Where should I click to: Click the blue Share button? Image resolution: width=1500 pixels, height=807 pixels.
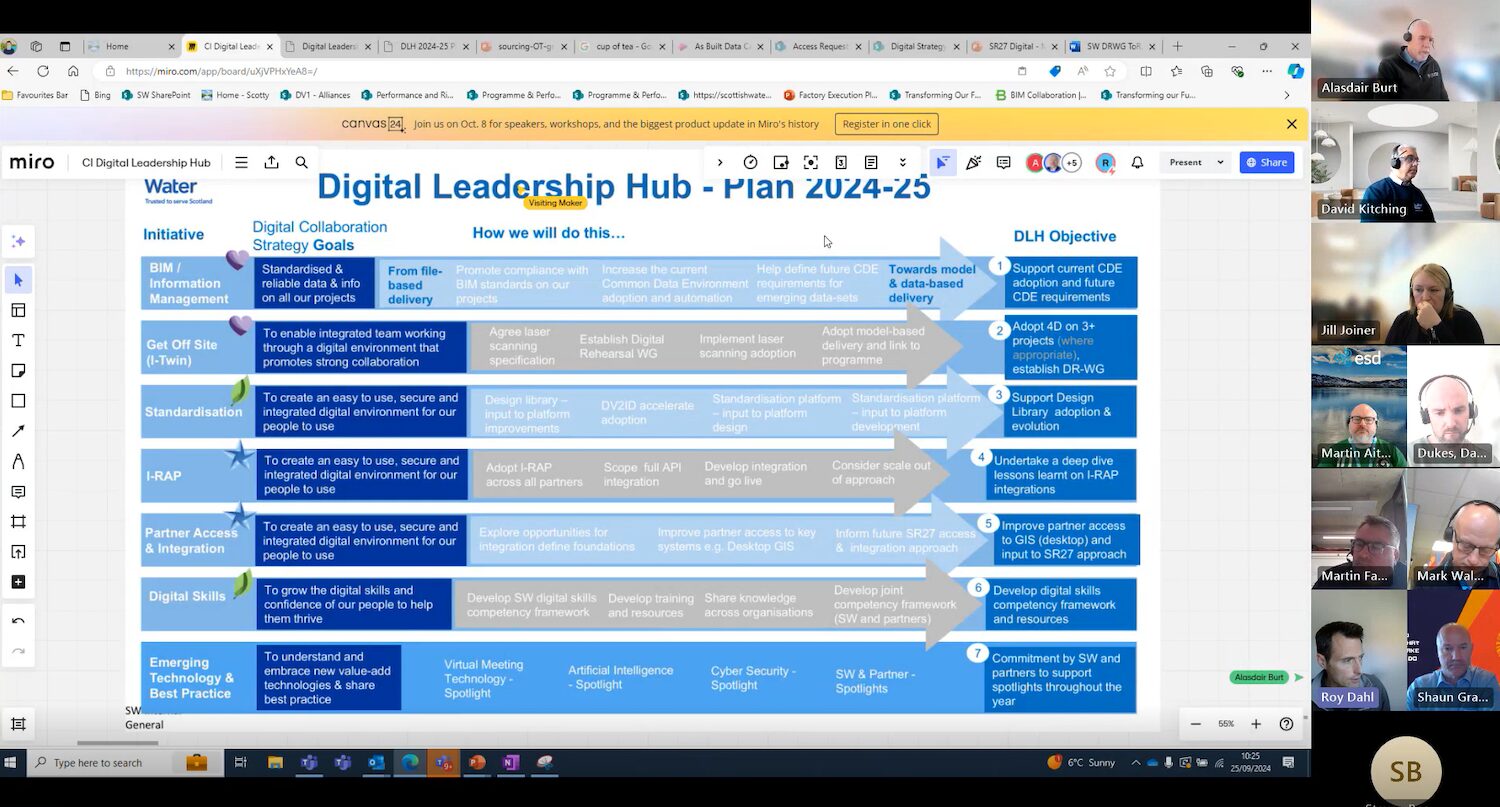(1267, 162)
